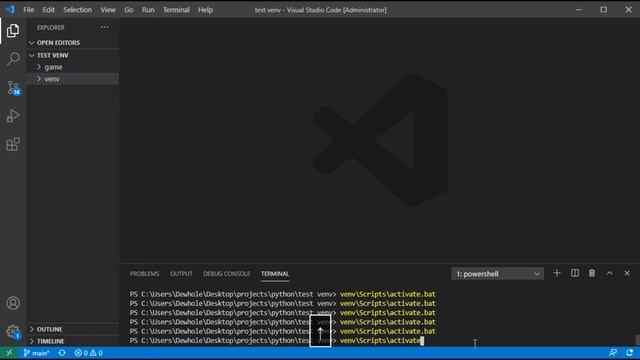Collapse the TEST VENV folder section
Viewport: 640px width, 360px height.
[73, 55]
